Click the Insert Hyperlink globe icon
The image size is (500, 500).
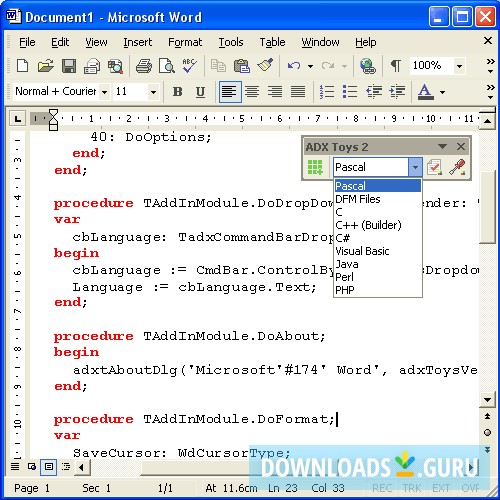(368, 66)
